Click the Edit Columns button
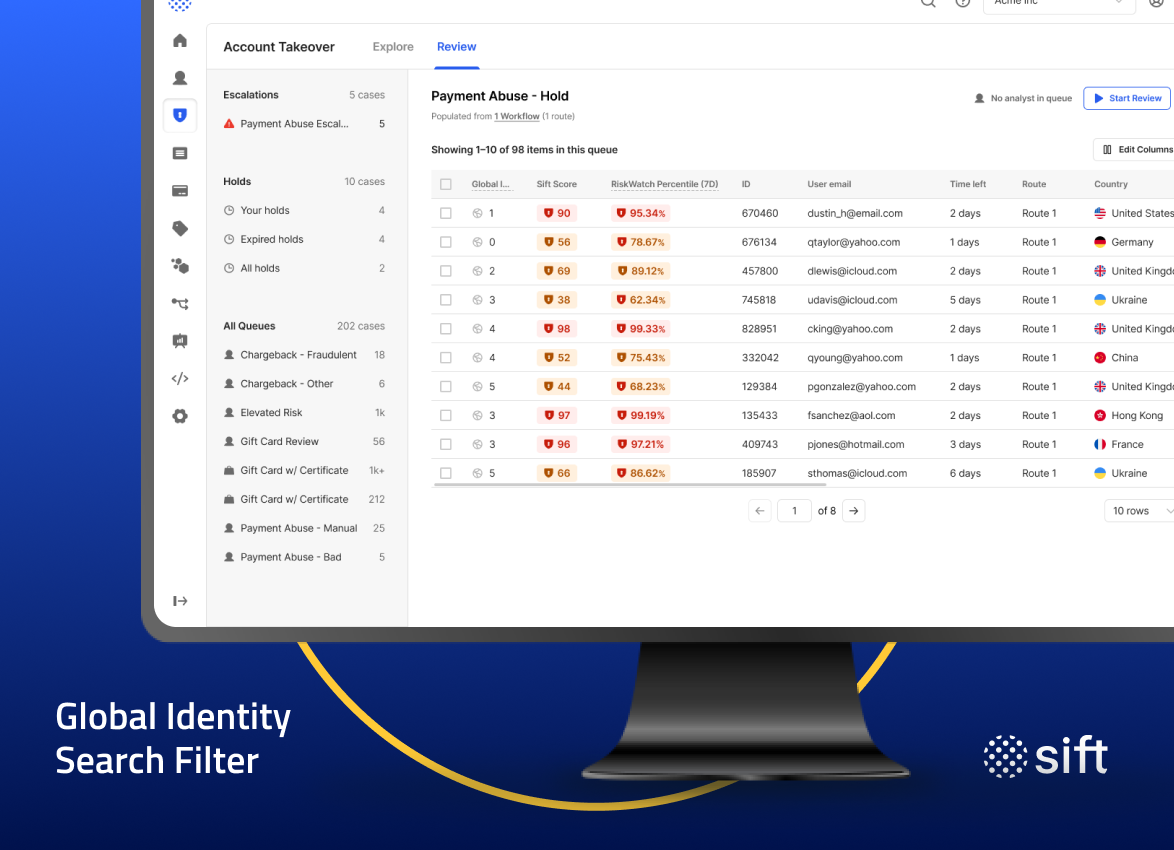 1135,150
